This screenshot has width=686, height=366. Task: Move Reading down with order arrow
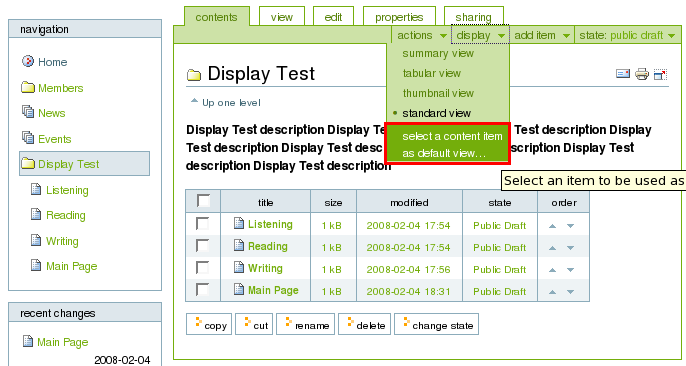[x=570, y=248]
